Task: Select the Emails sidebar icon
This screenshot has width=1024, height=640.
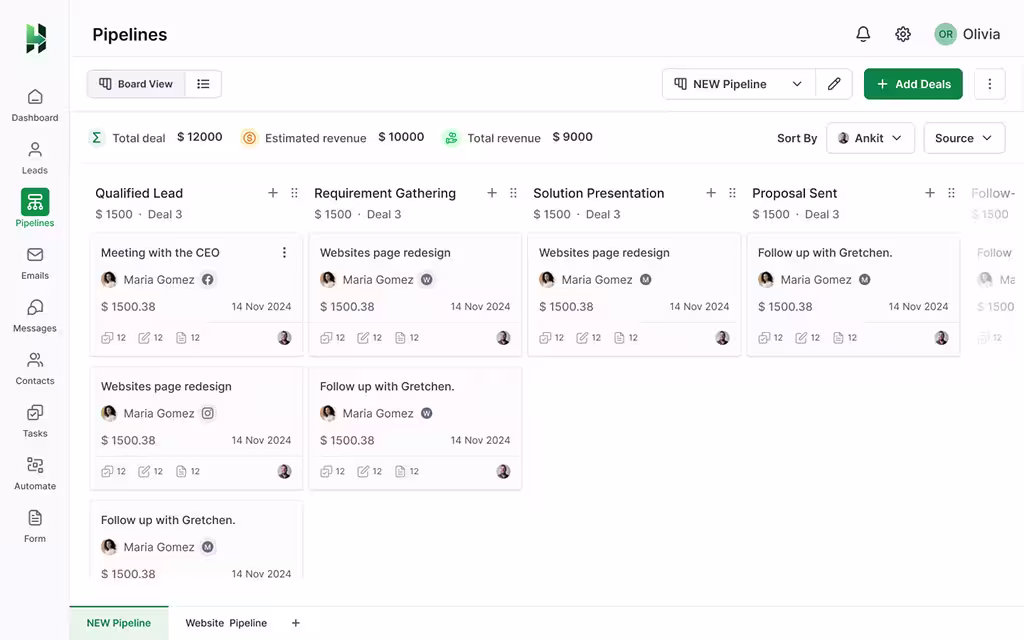Action: point(34,266)
